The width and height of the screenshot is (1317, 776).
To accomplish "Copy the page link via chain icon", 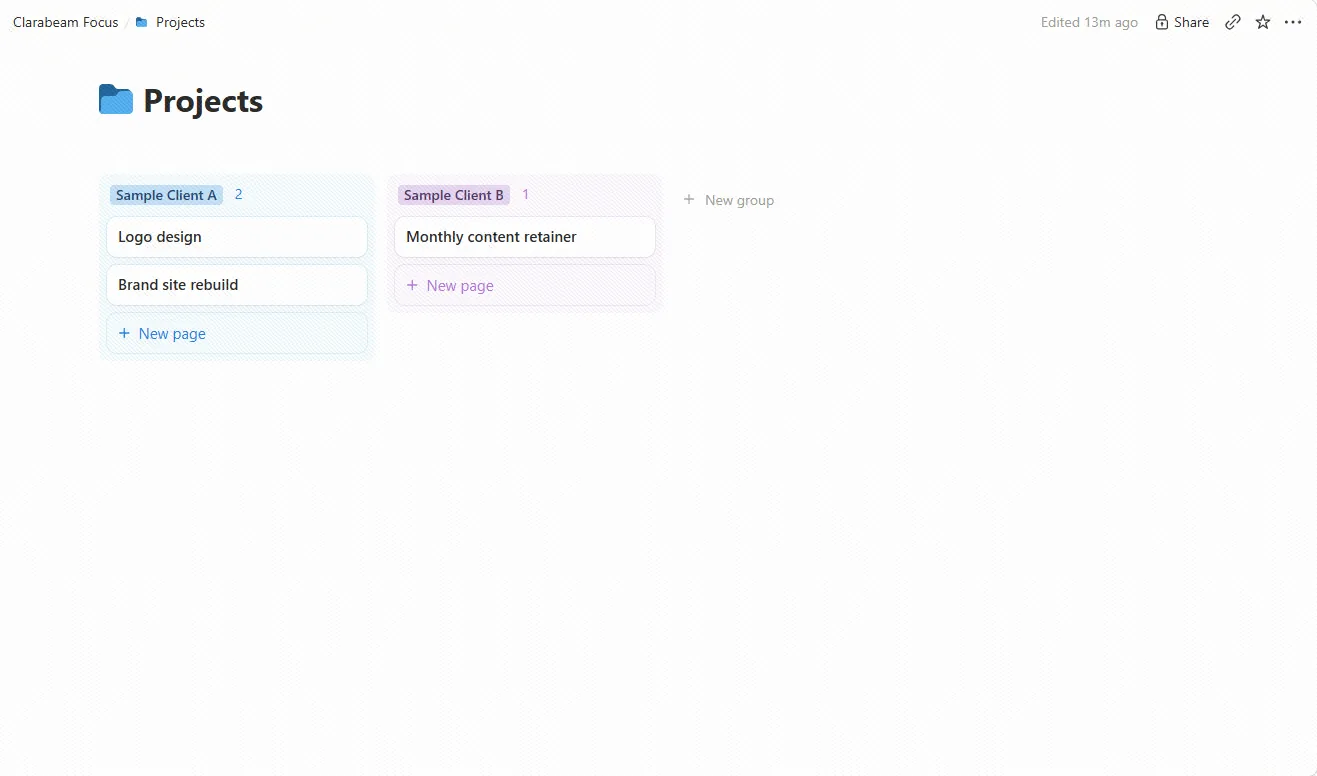I will click(x=1233, y=22).
